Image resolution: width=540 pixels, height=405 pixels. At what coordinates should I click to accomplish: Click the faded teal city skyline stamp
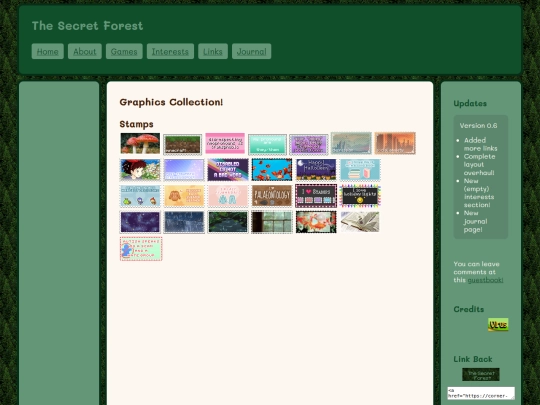click(351, 143)
